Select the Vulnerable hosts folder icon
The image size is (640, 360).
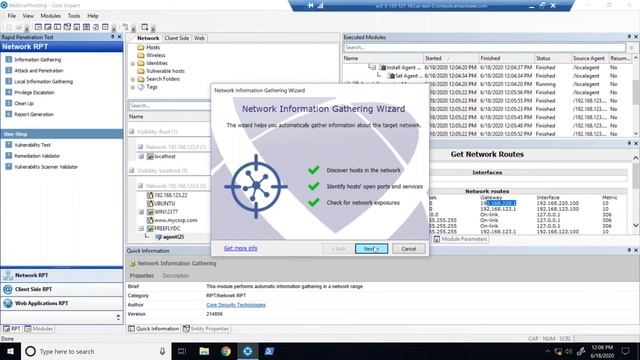[x=141, y=71]
